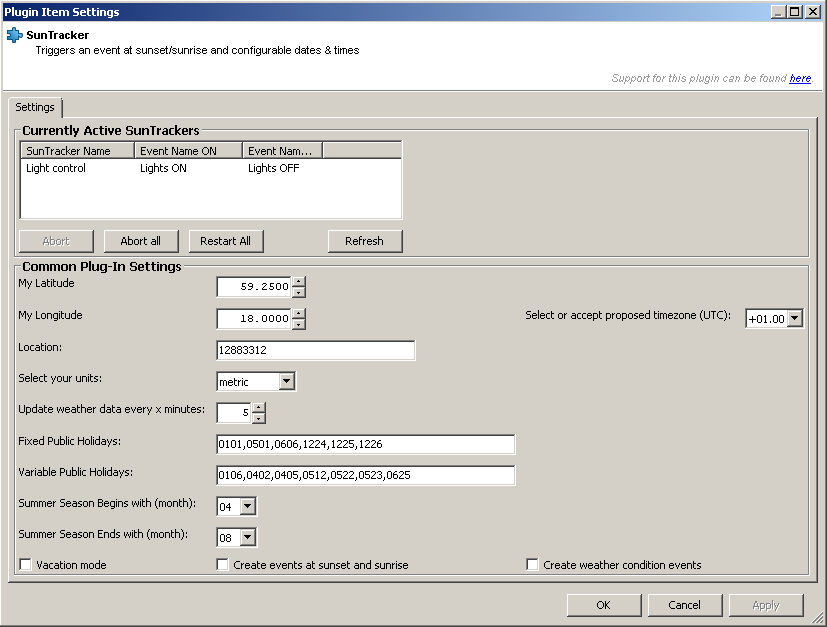Open the plugin support 'here' link
Screen dimensions: 827x627
pos(800,79)
